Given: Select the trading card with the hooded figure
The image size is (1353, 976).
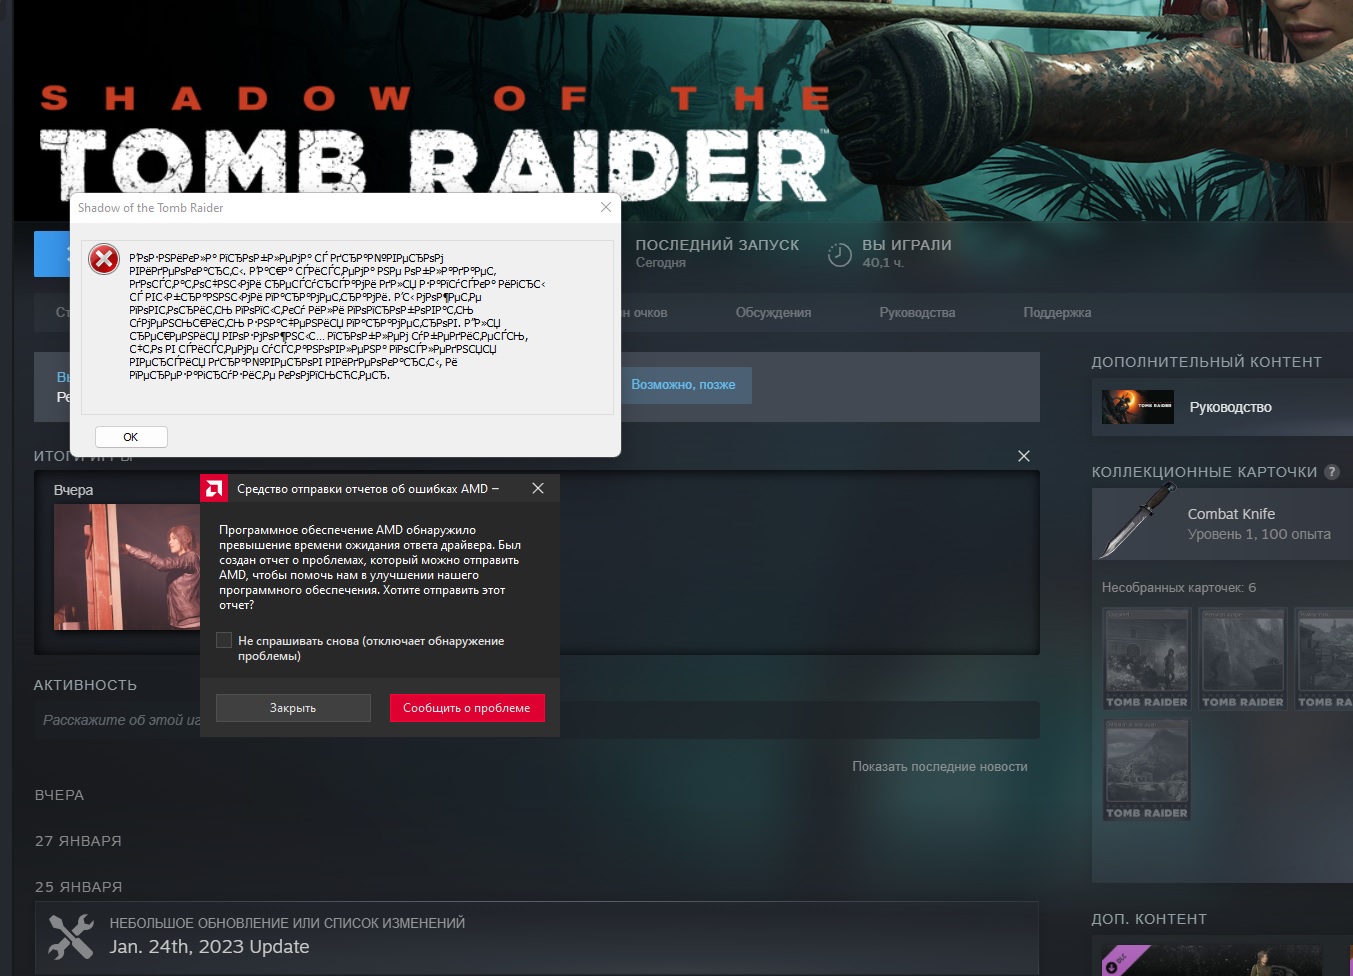Looking at the screenshot, I should click(x=1147, y=659).
